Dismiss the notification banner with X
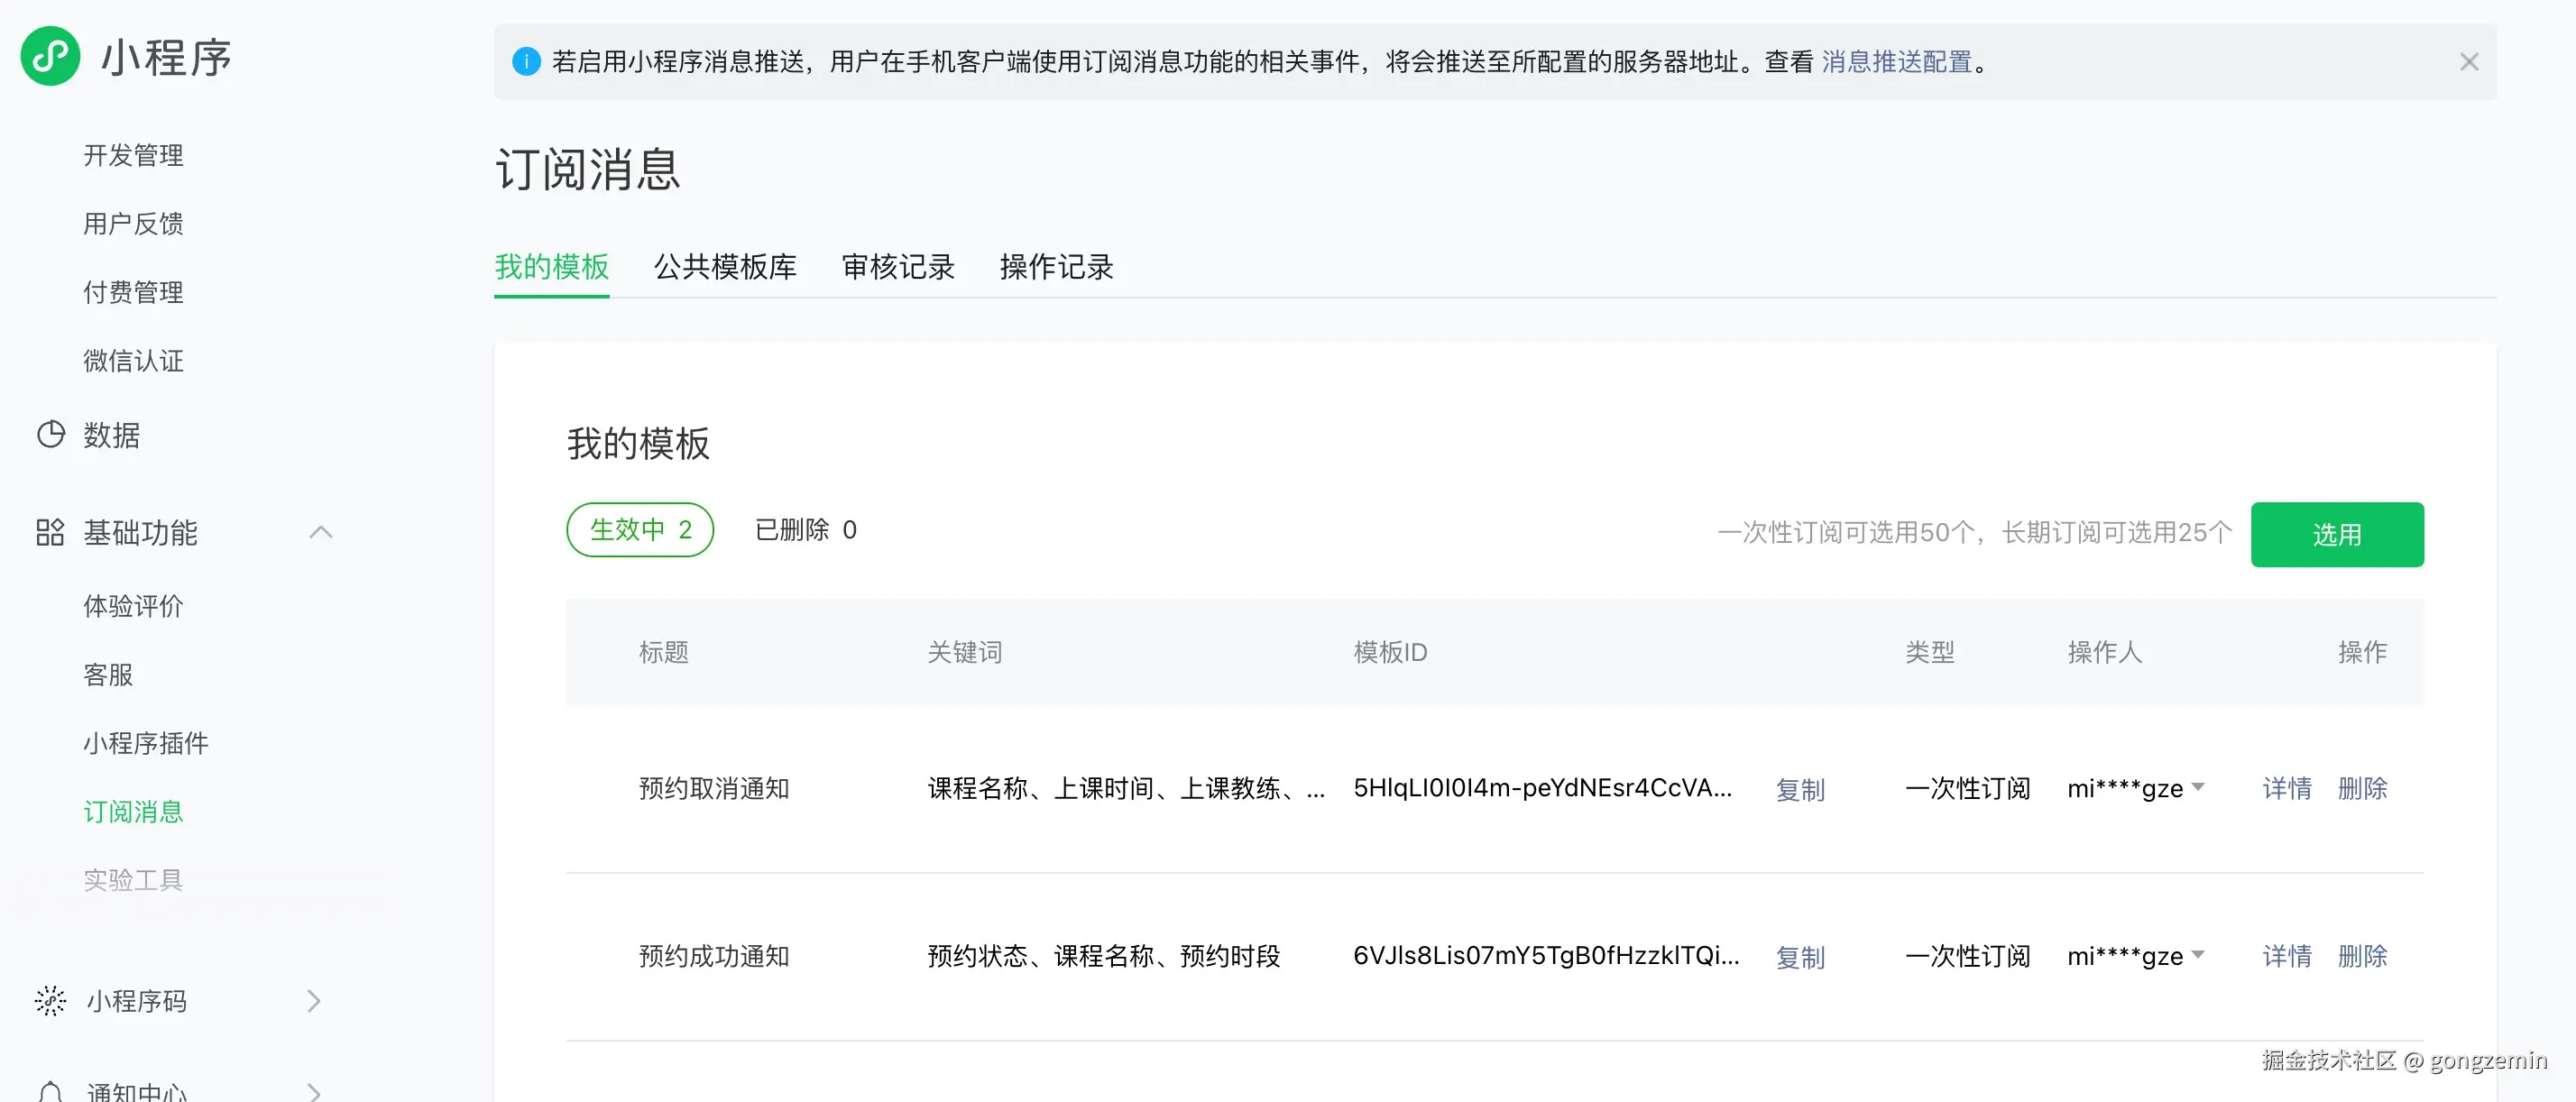2576x1102 pixels. click(2468, 62)
